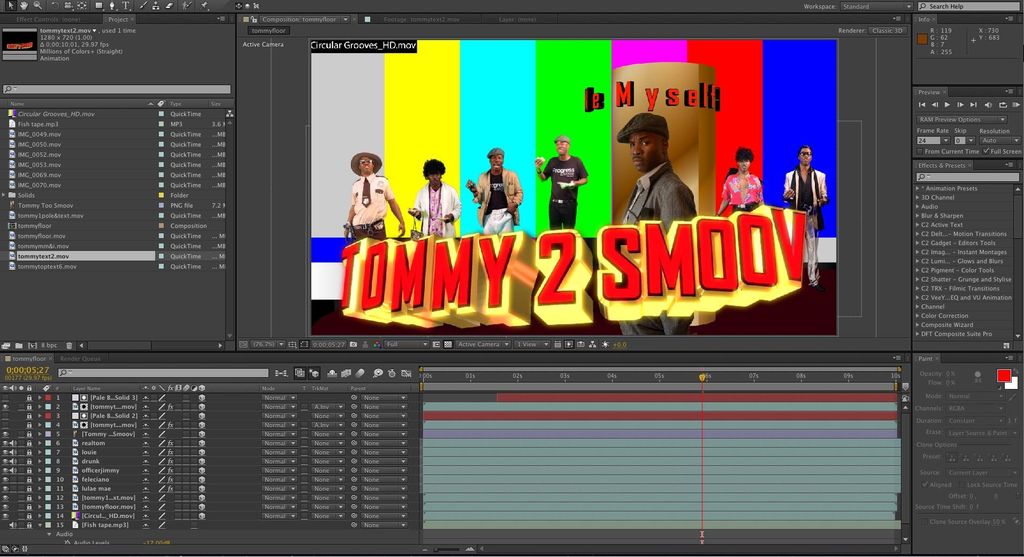Hide the louie layer video
Image resolution: width=1024 pixels, height=557 pixels.
5,452
